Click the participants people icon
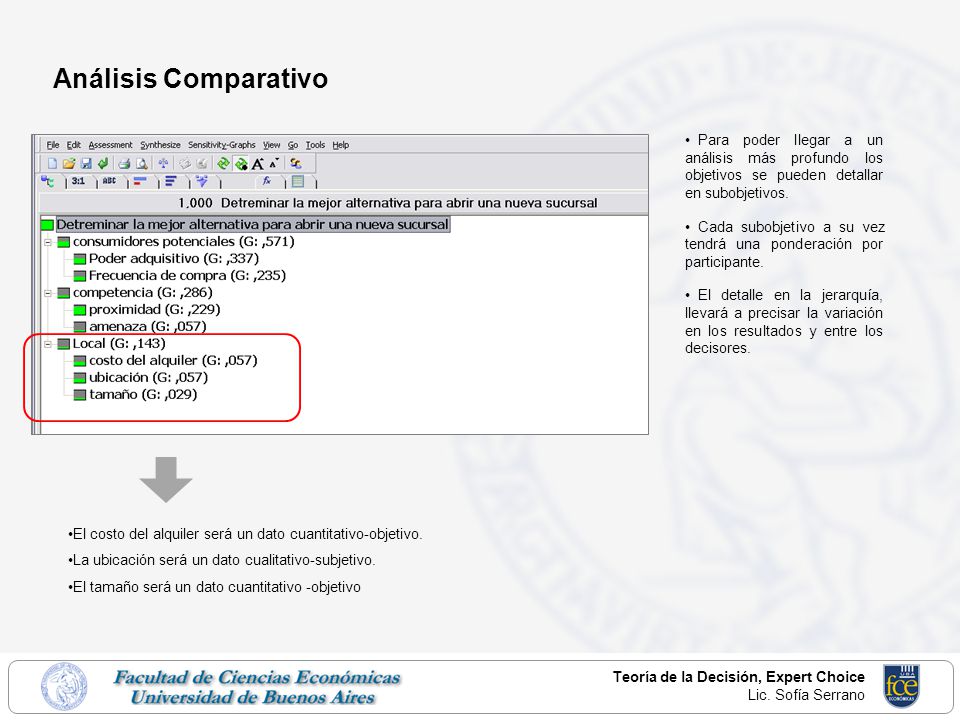This screenshot has width=960, height=720. click(x=296, y=163)
